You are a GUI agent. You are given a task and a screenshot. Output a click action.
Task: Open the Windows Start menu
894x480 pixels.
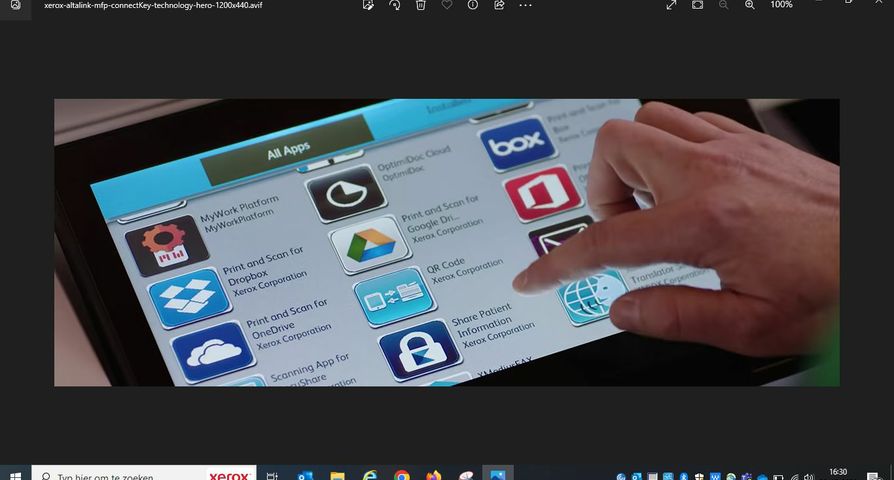click(15, 476)
